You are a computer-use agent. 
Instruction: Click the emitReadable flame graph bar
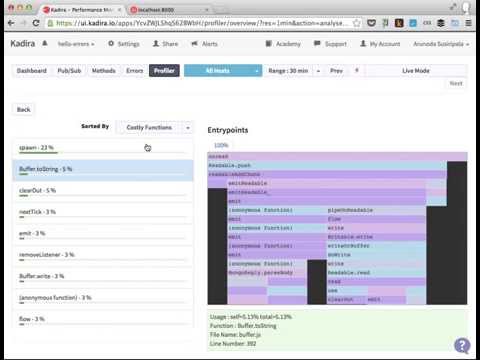click(x=326, y=183)
